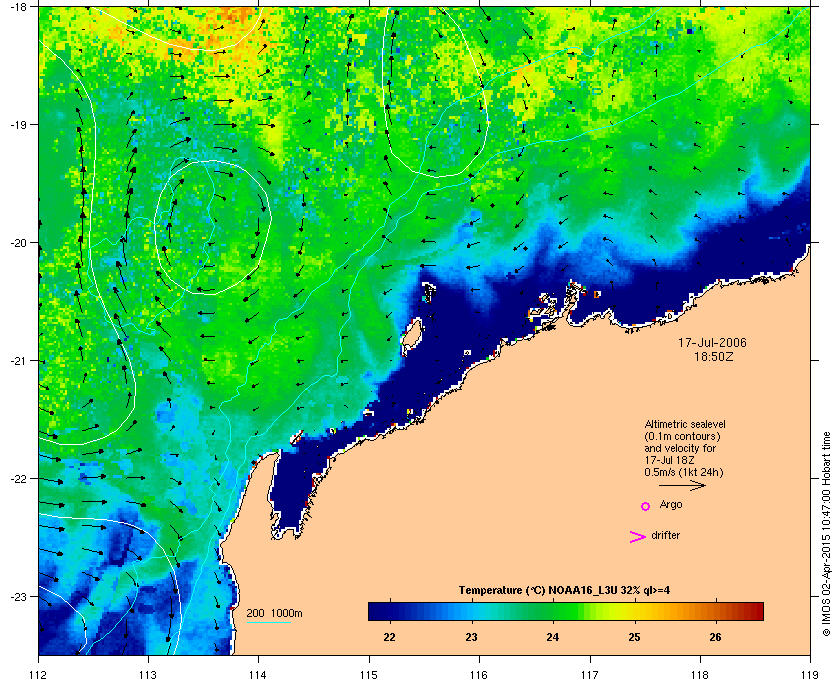The image size is (840, 680).
Task: Click the latitude axis label '-19'
Action: point(17,124)
